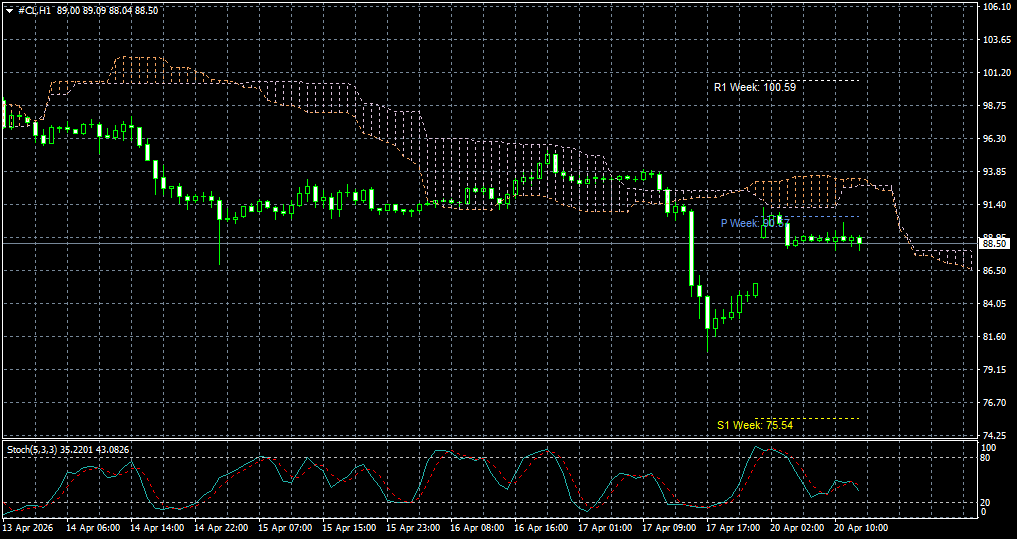The width and height of the screenshot is (1017, 539).
Task: Click the 14 Apr 06:00 time label
Action: pyautogui.click(x=93, y=529)
